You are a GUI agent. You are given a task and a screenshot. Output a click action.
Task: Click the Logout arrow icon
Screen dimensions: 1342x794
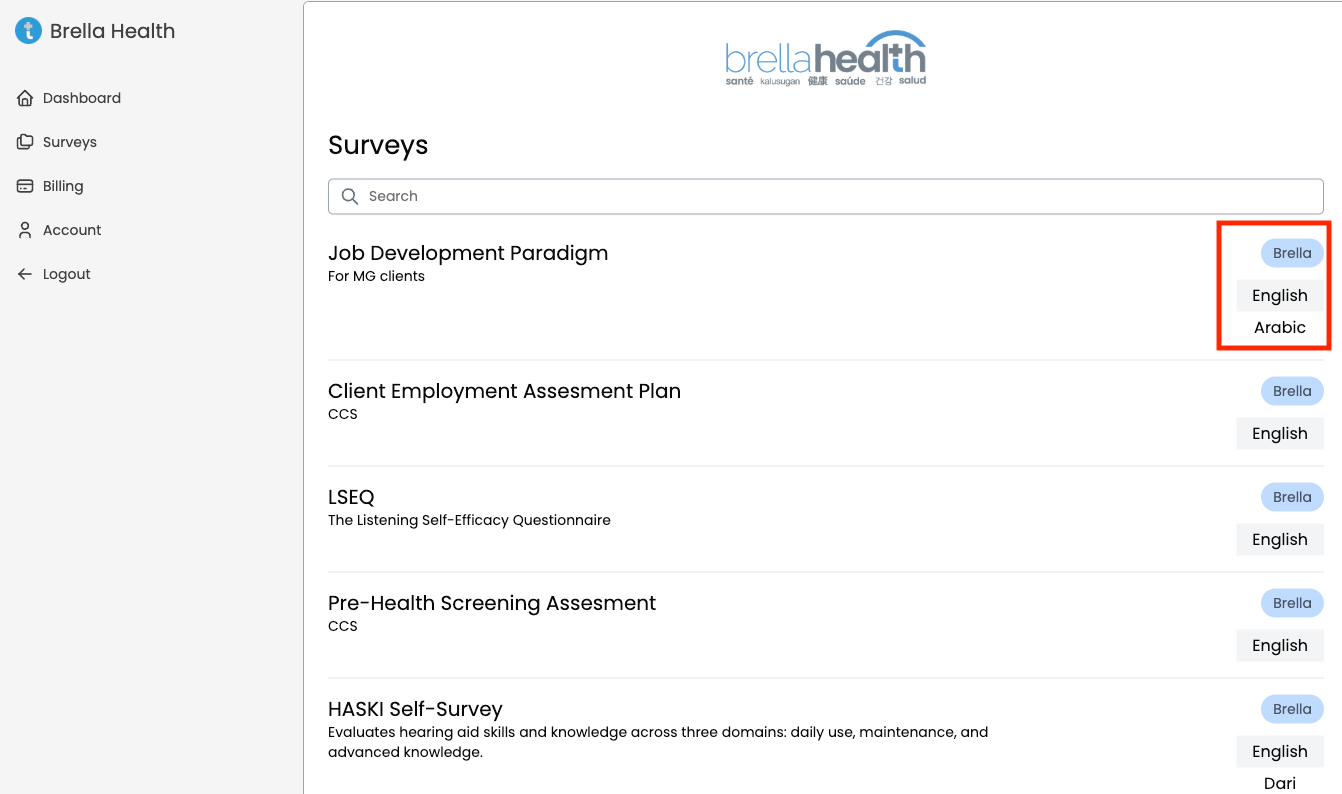25,274
